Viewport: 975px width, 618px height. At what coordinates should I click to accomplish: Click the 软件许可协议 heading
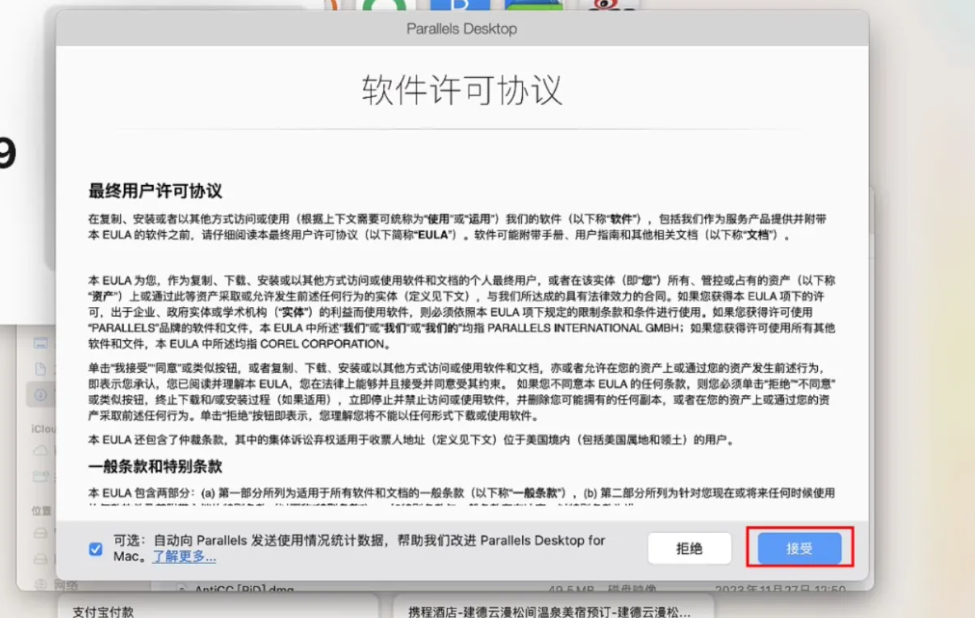pyautogui.click(x=462, y=90)
